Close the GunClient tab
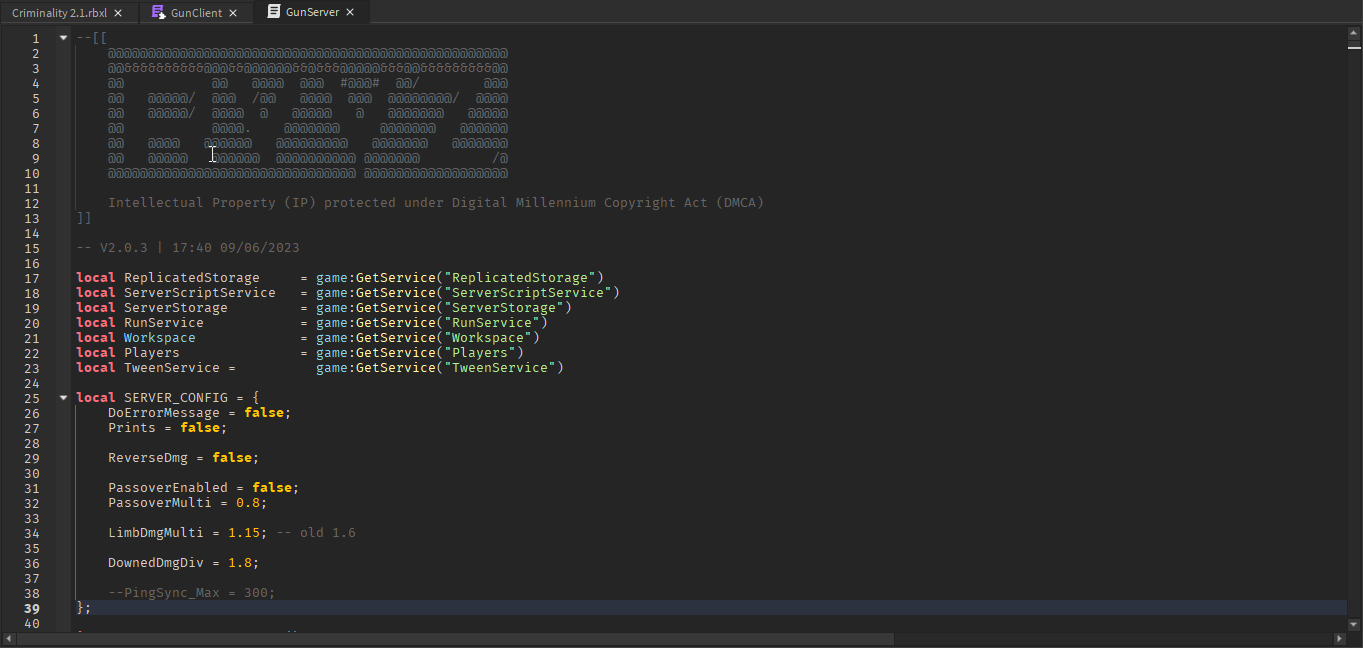Screen dimensions: 1363x648 click(233, 13)
